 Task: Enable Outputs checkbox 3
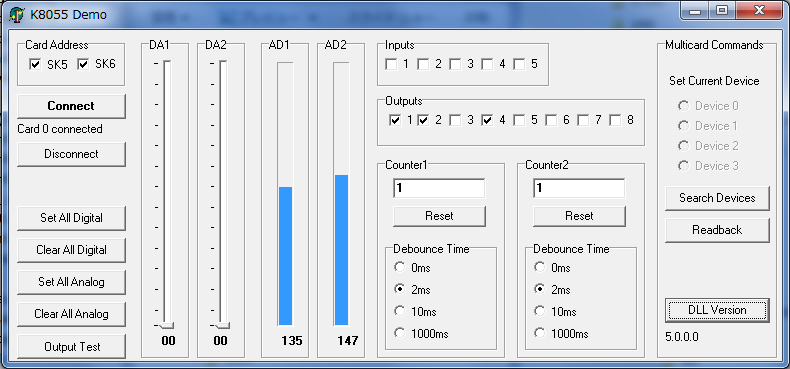click(455, 120)
